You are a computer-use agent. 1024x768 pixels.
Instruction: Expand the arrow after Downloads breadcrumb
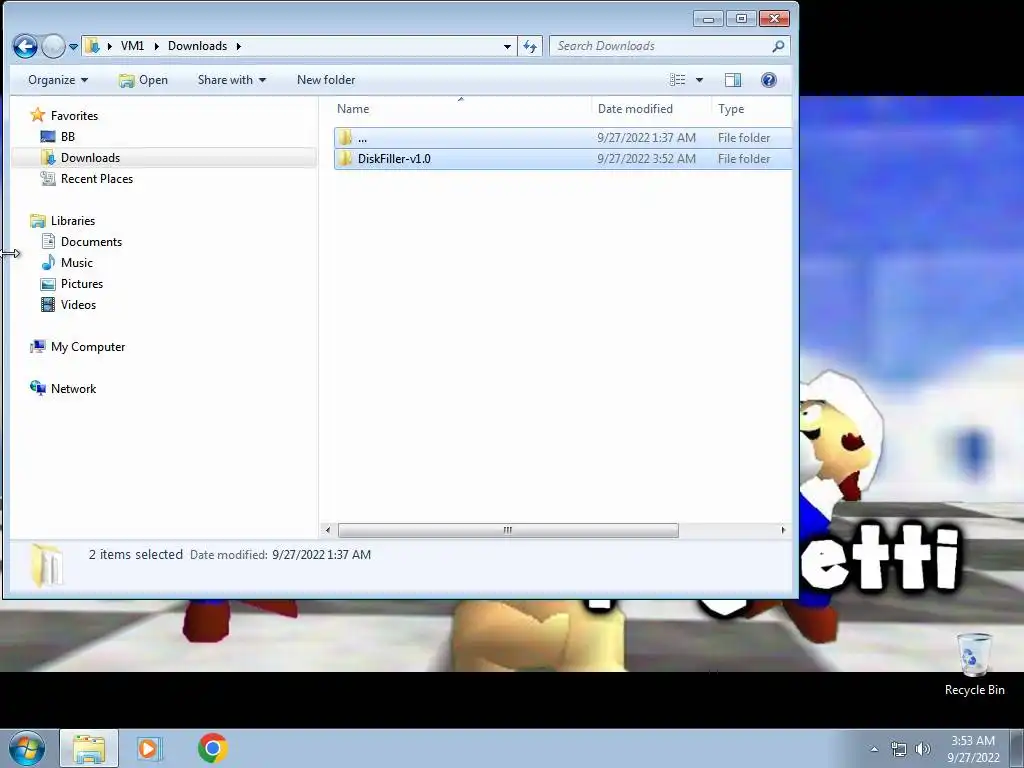[238, 46]
